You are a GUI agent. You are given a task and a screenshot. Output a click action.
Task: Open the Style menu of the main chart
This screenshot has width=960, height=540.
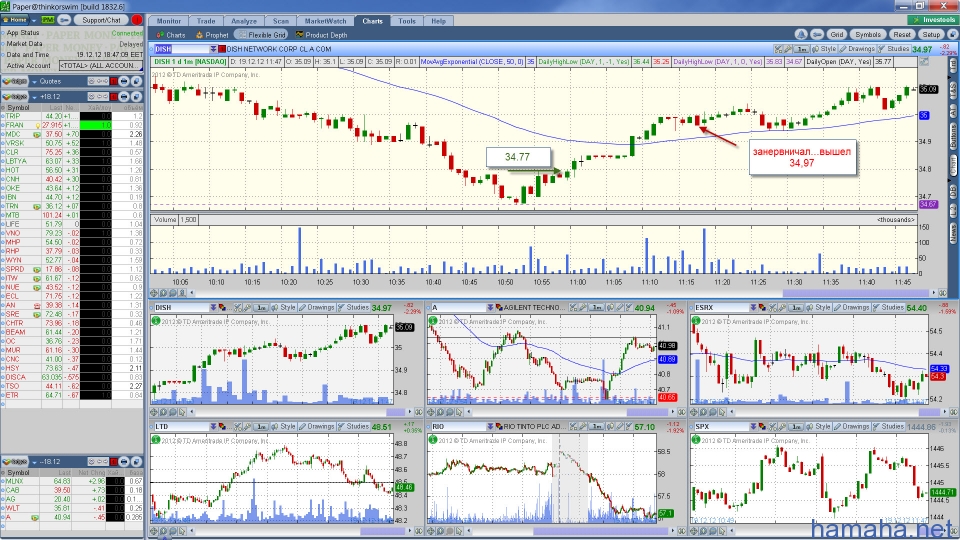coord(824,49)
